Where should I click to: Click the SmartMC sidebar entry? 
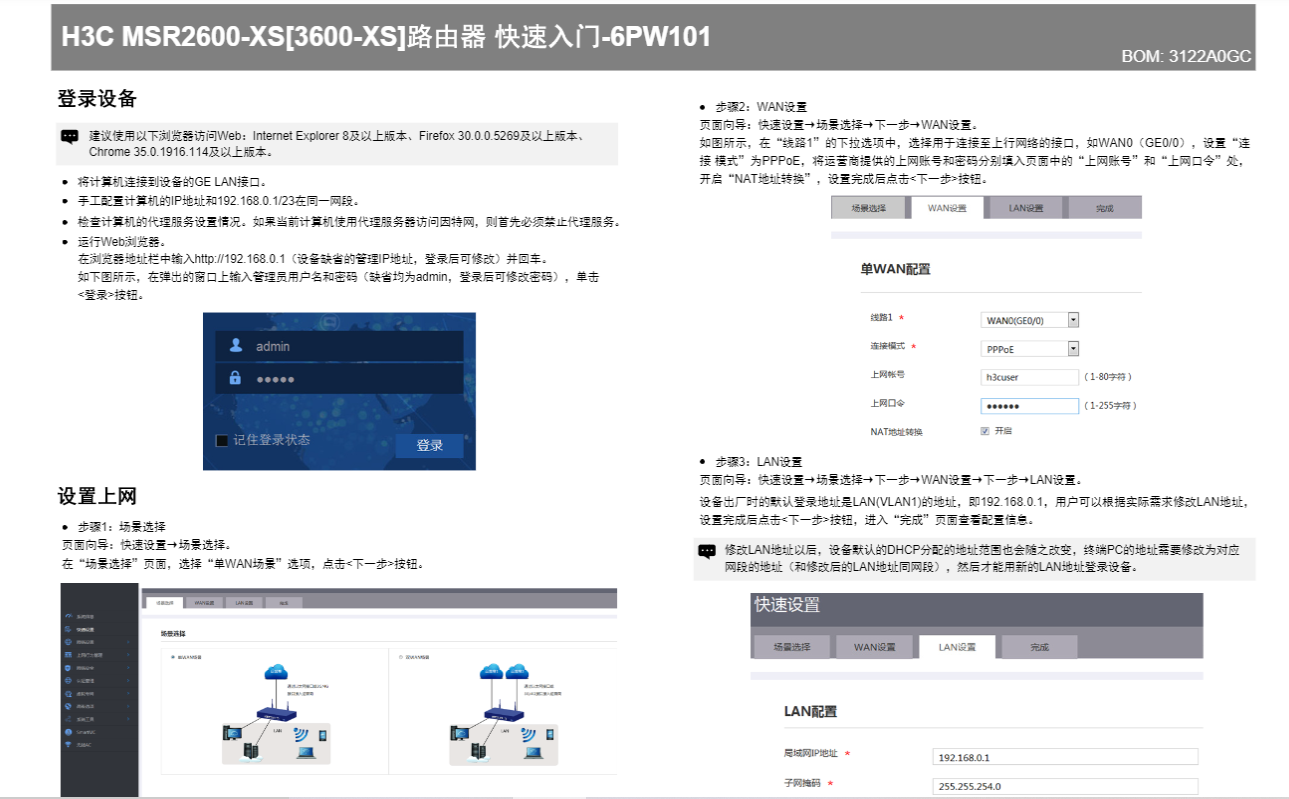(x=99, y=732)
